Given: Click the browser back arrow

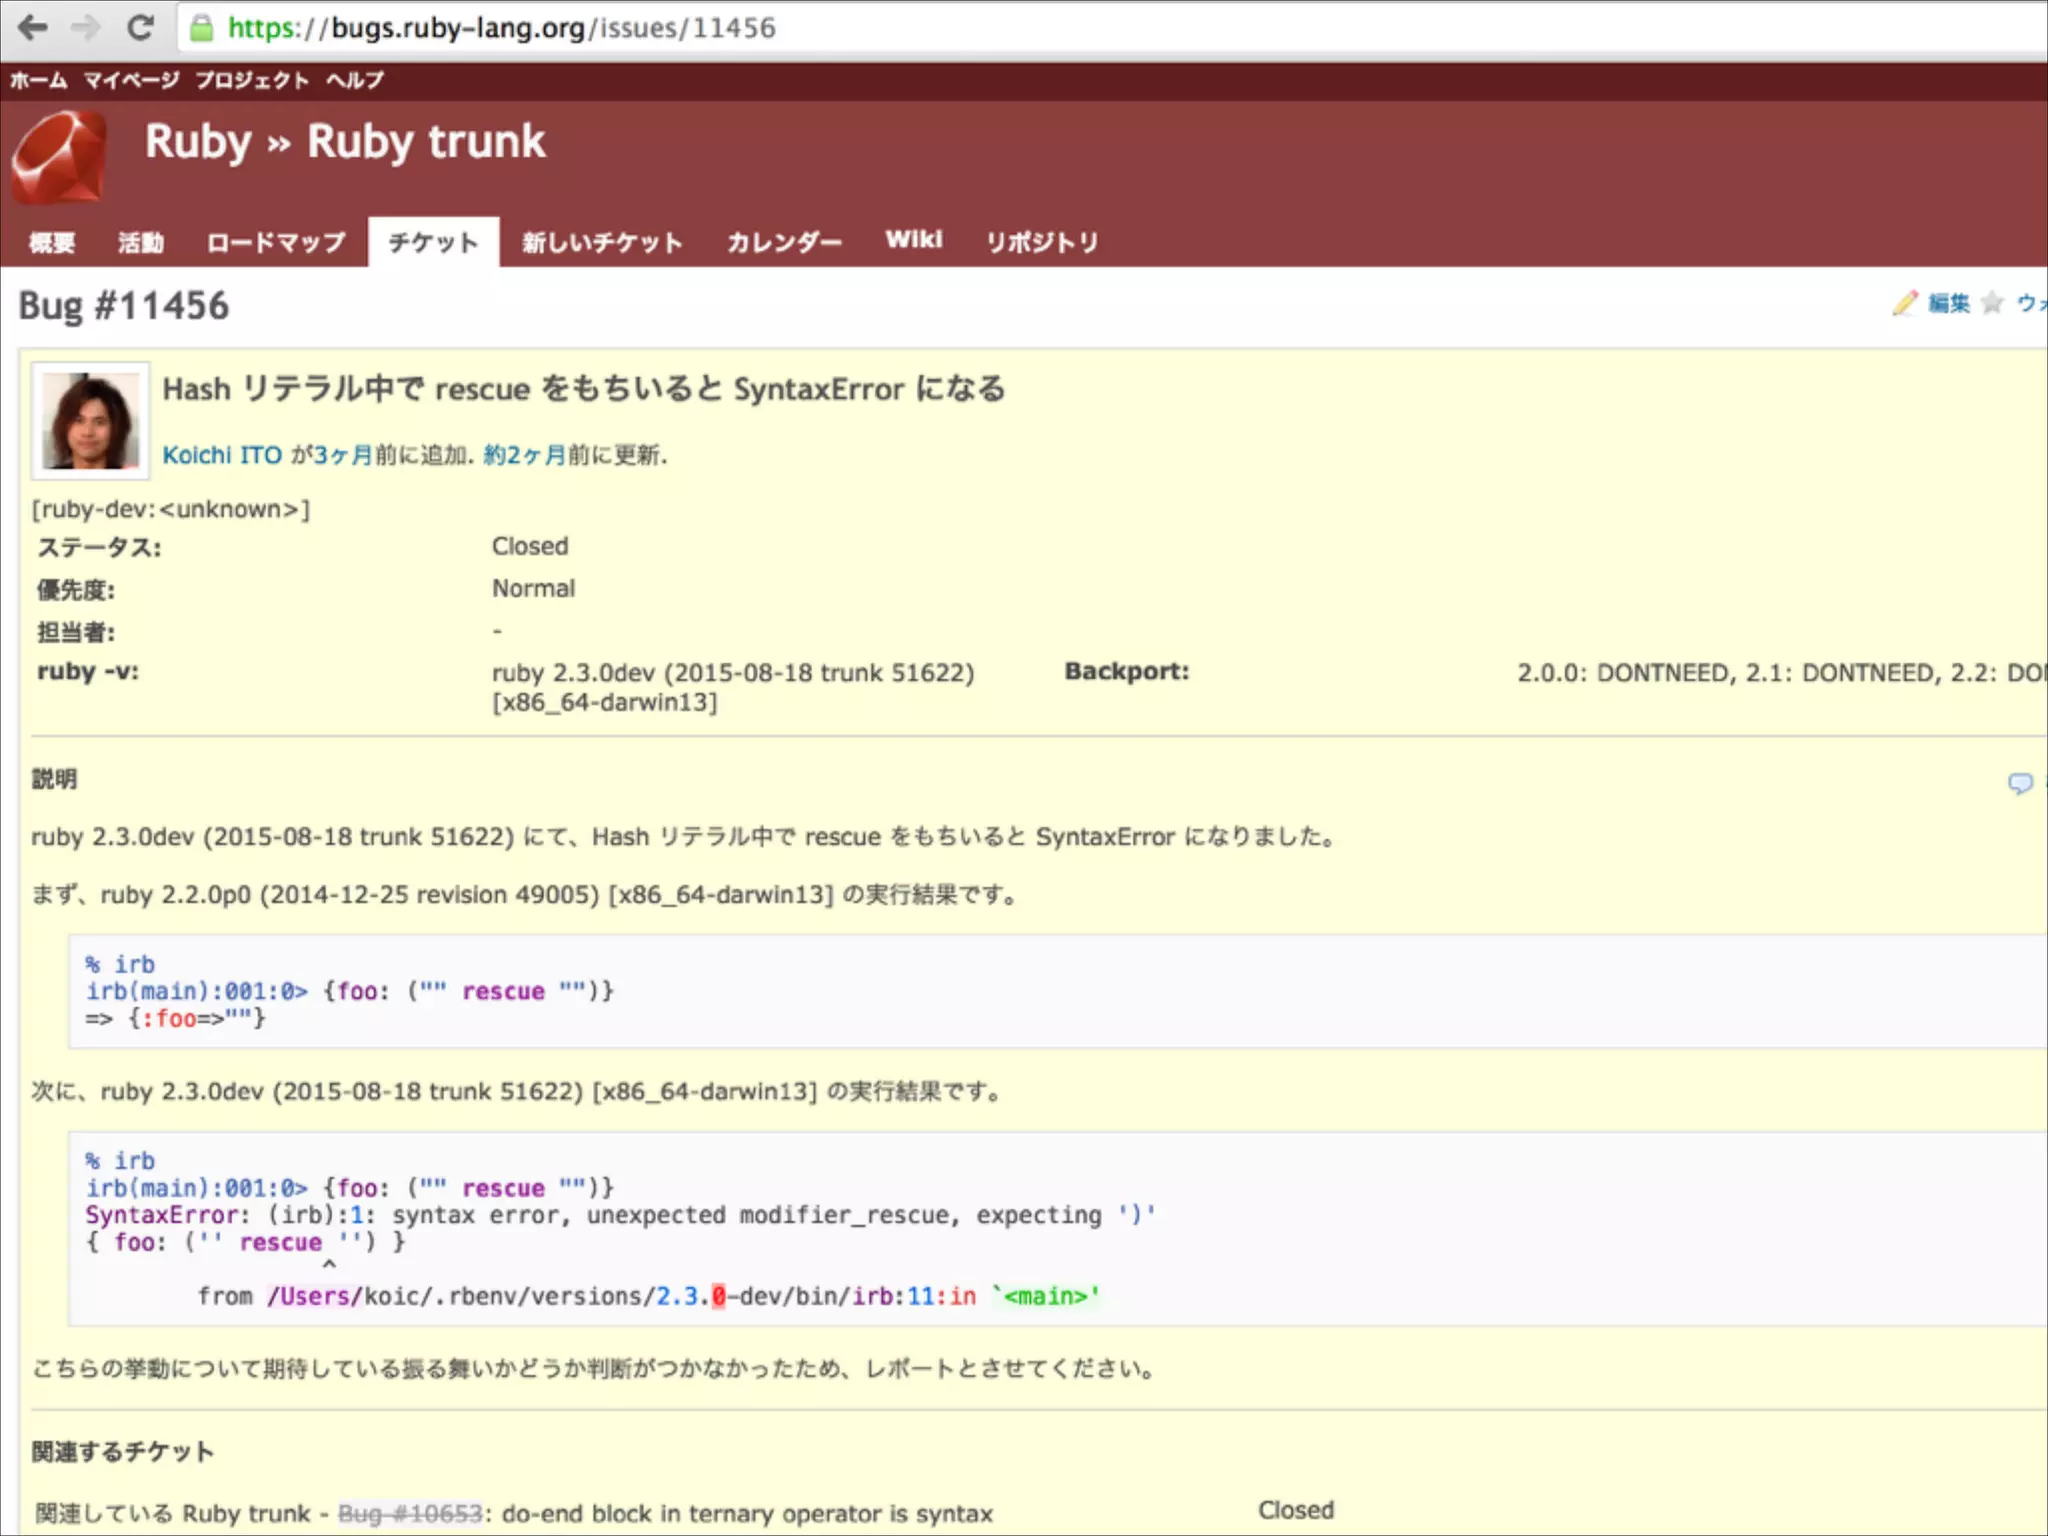Looking at the screenshot, I should pyautogui.click(x=33, y=27).
